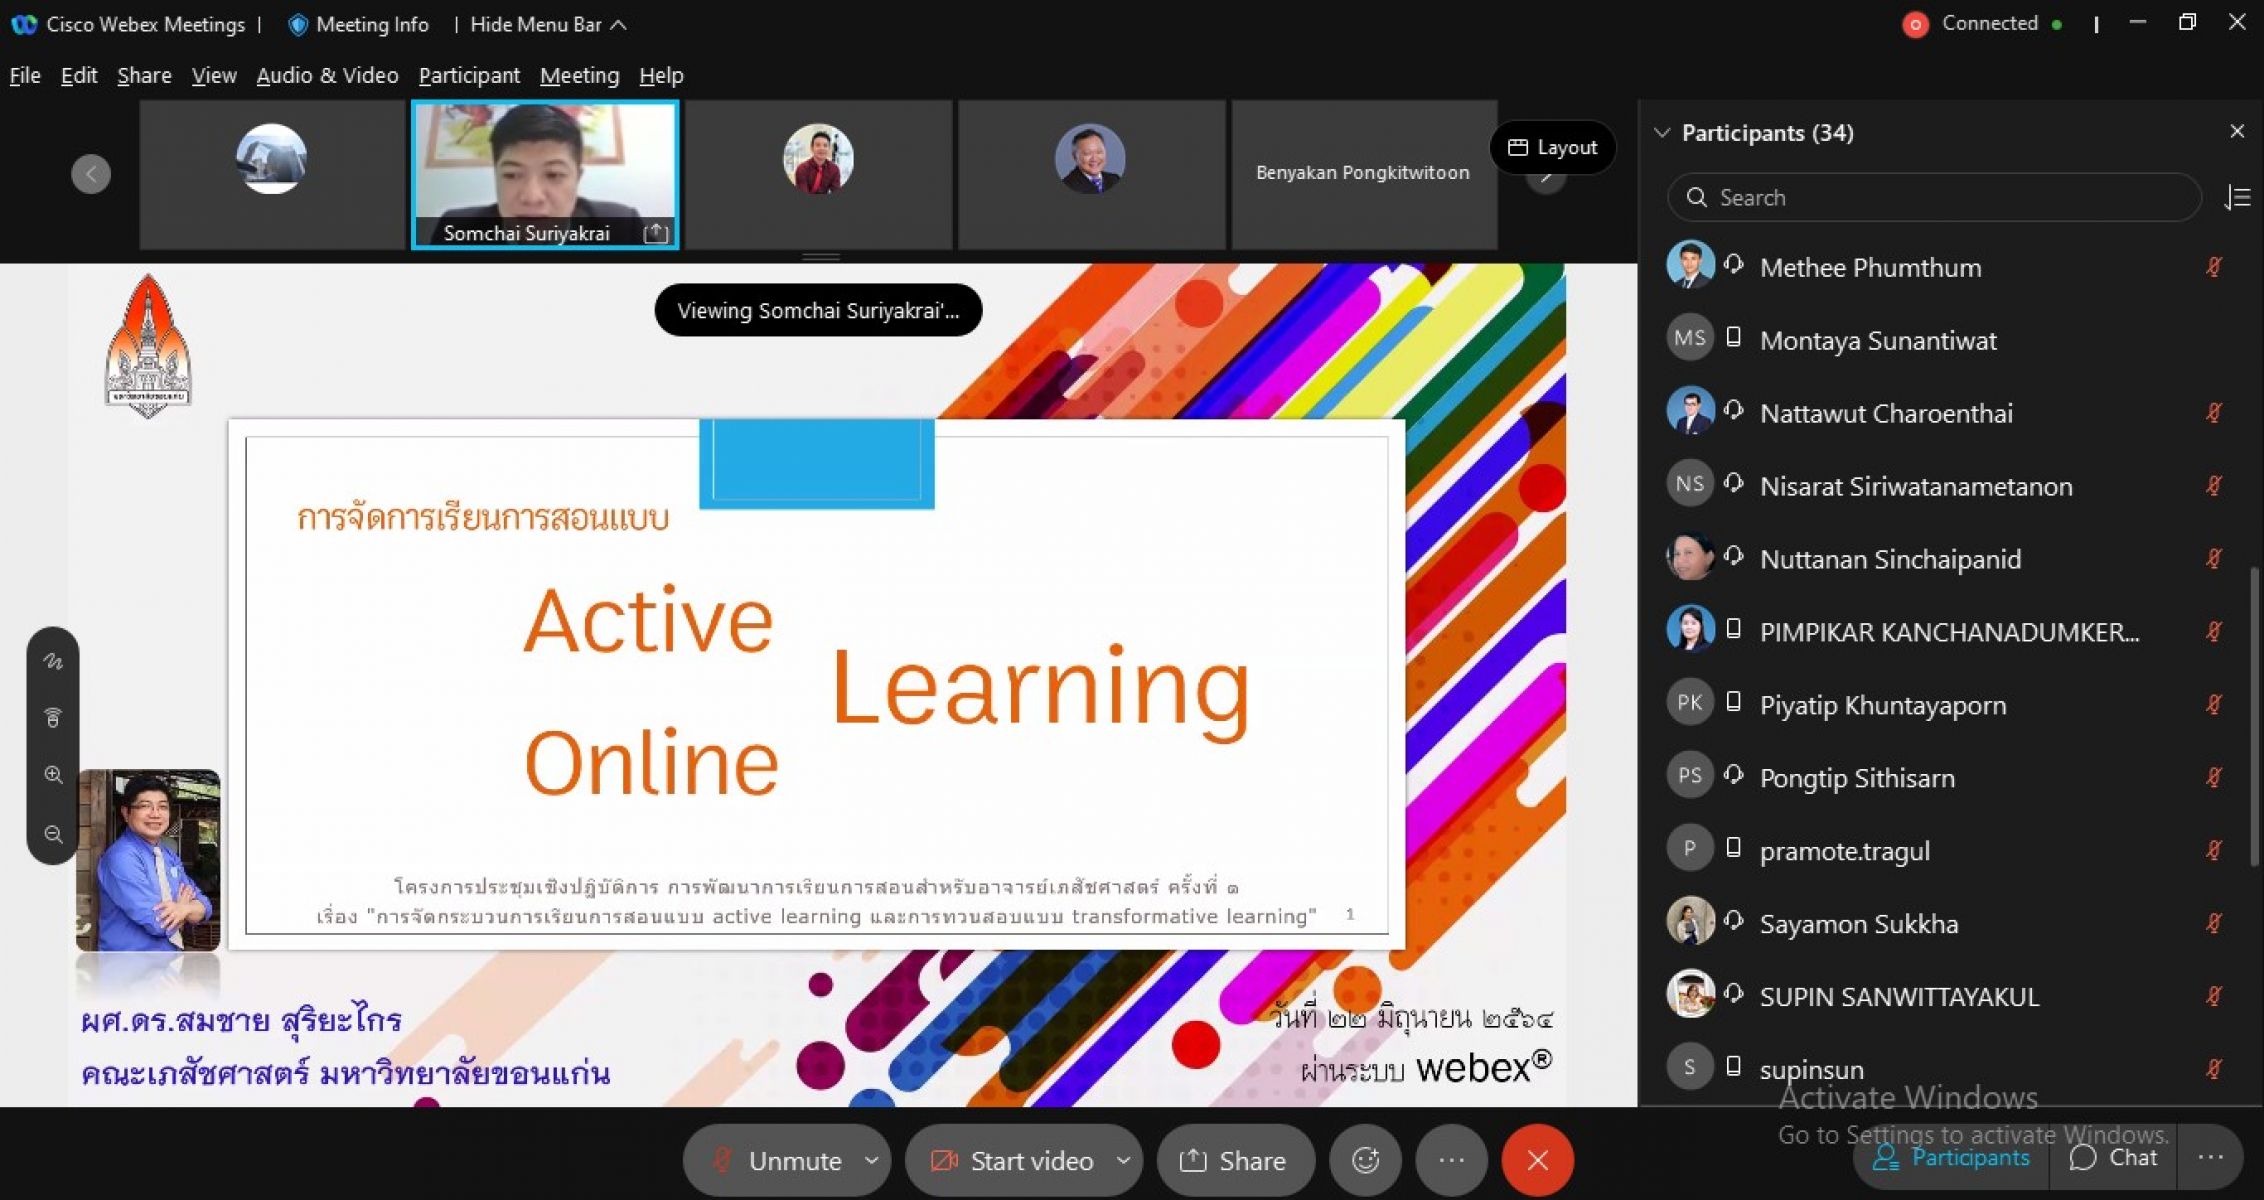Screen dimensions: 2264x1200
Task: Open the Audio & Video menu
Action: pos(327,75)
